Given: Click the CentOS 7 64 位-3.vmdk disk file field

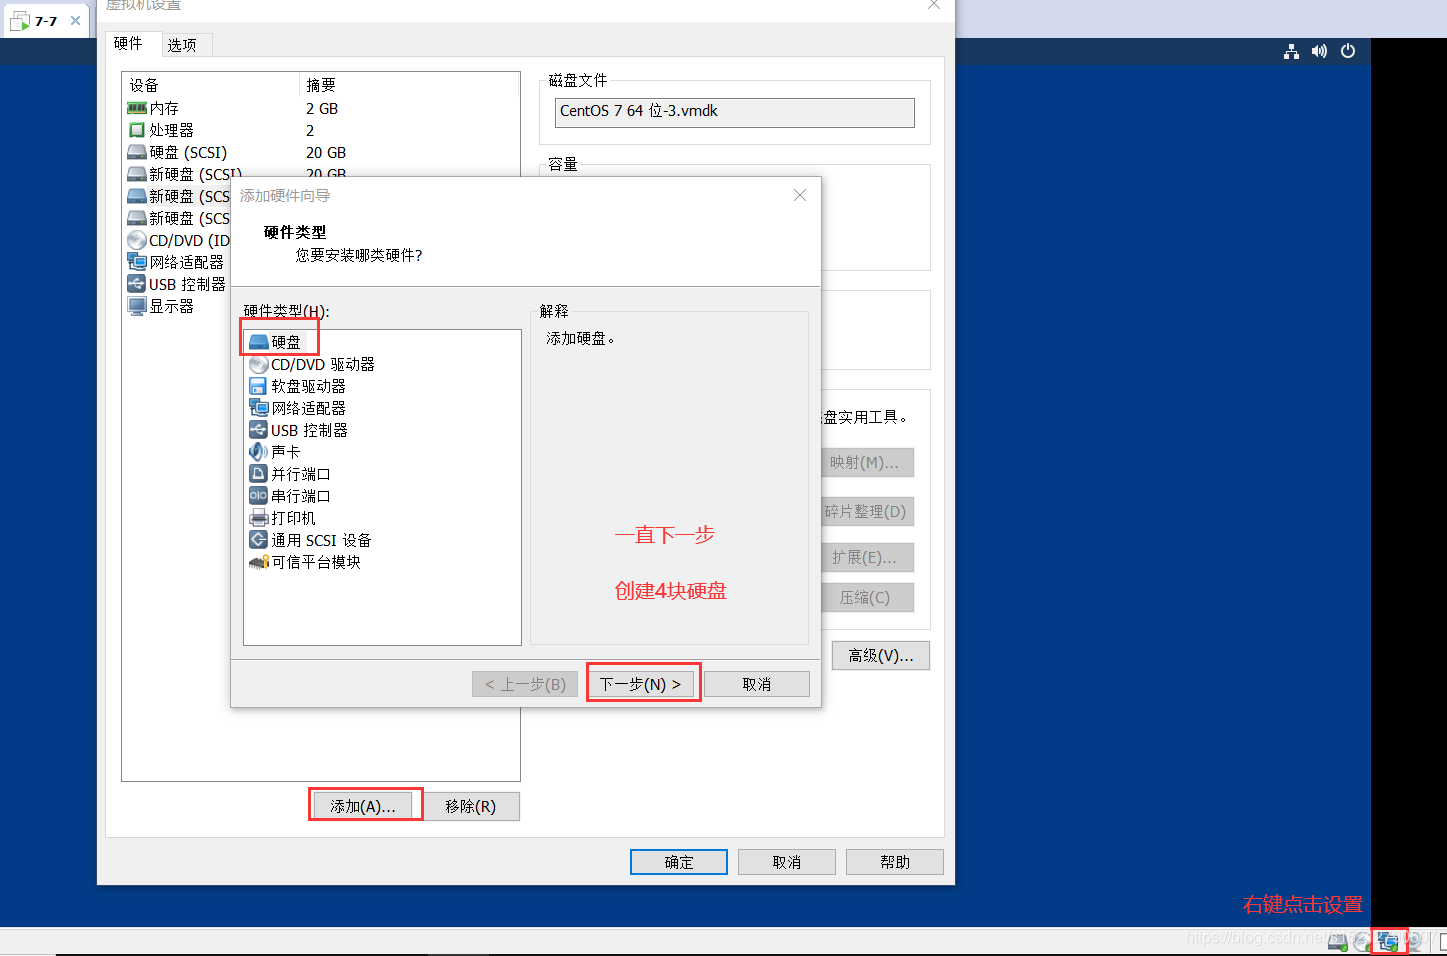Looking at the screenshot, I should [734, 112].
